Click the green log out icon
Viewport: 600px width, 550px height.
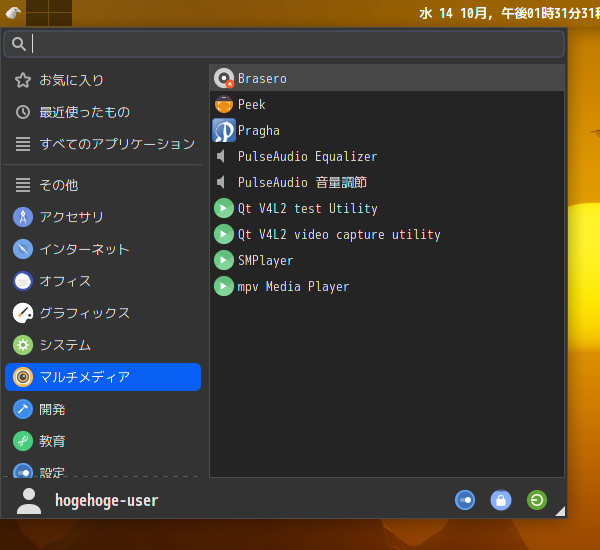537,500
